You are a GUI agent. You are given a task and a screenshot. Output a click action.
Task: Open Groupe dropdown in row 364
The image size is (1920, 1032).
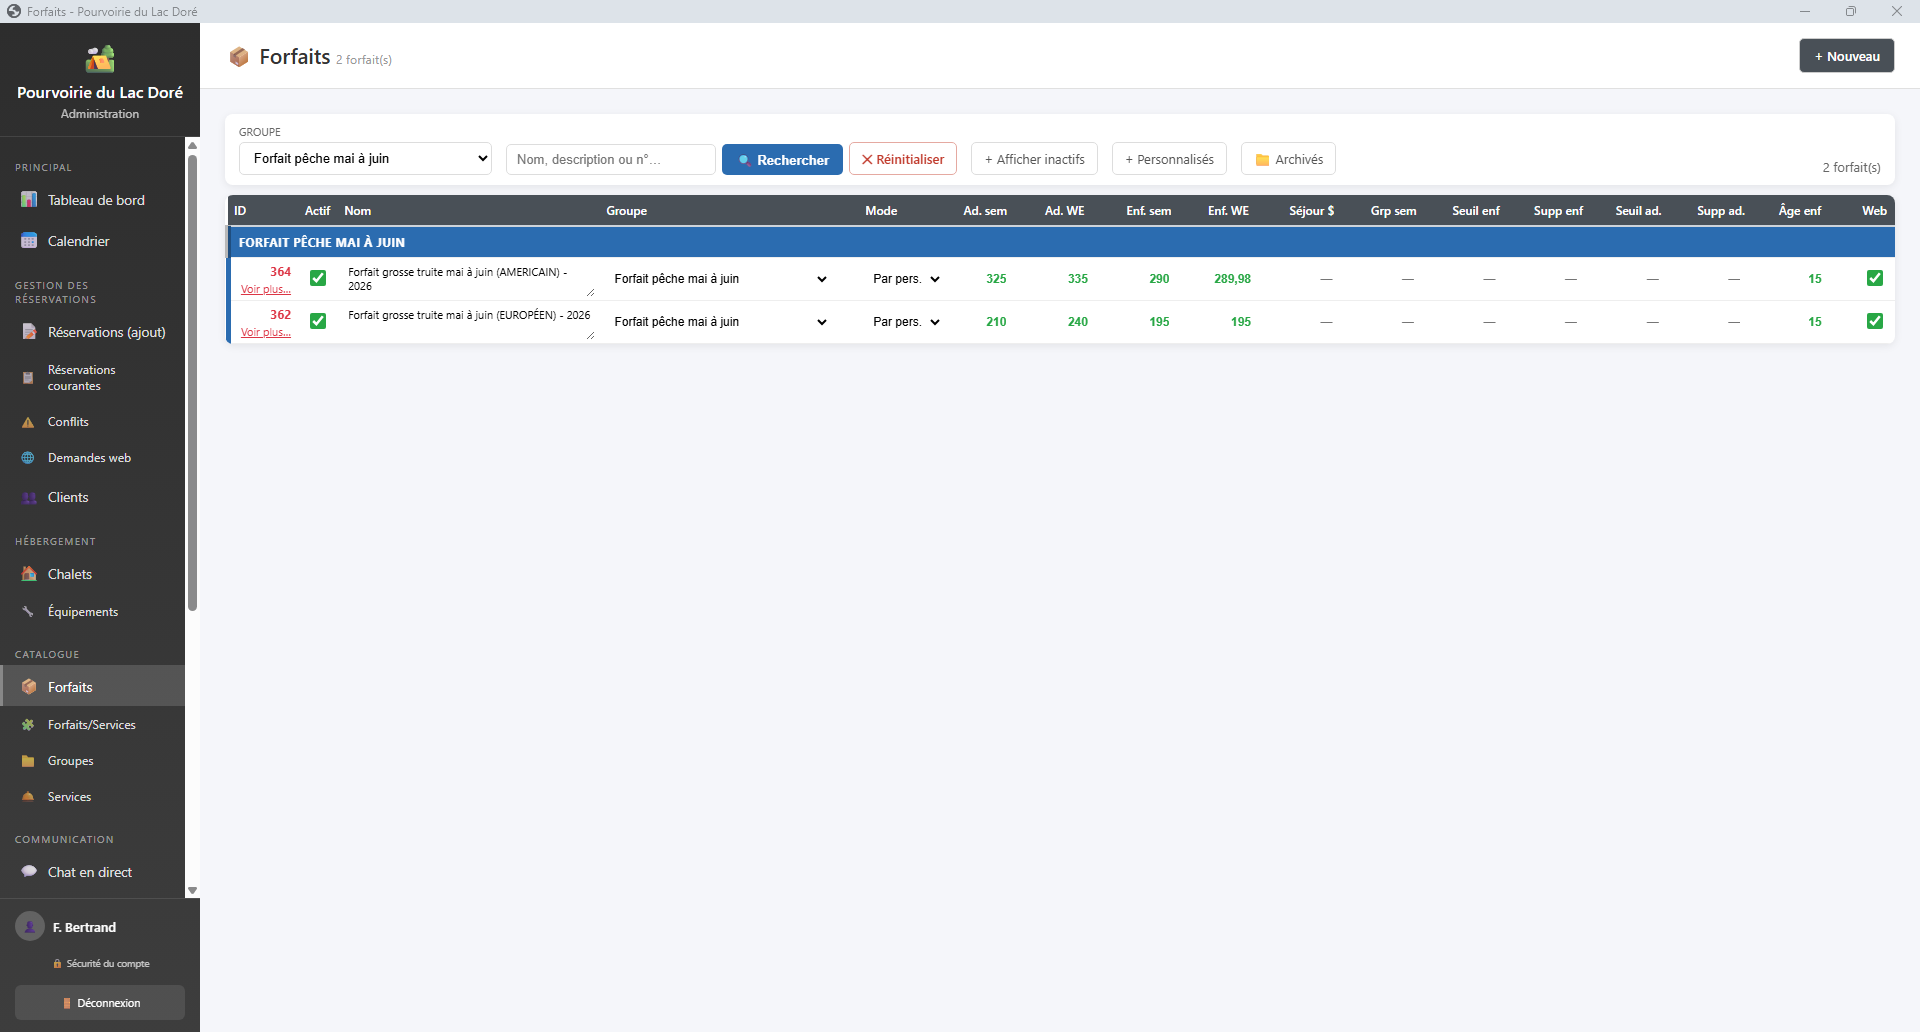720,279
